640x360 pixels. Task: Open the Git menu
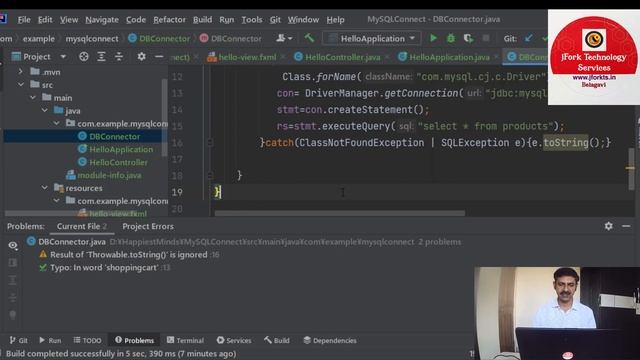click(x=275, y=20)
